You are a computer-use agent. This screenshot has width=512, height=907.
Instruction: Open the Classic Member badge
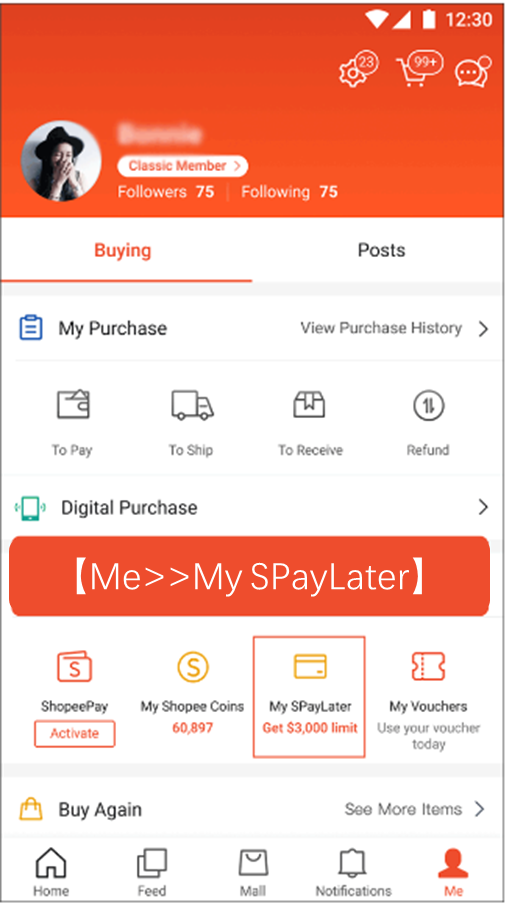click(x=183, y=166)
